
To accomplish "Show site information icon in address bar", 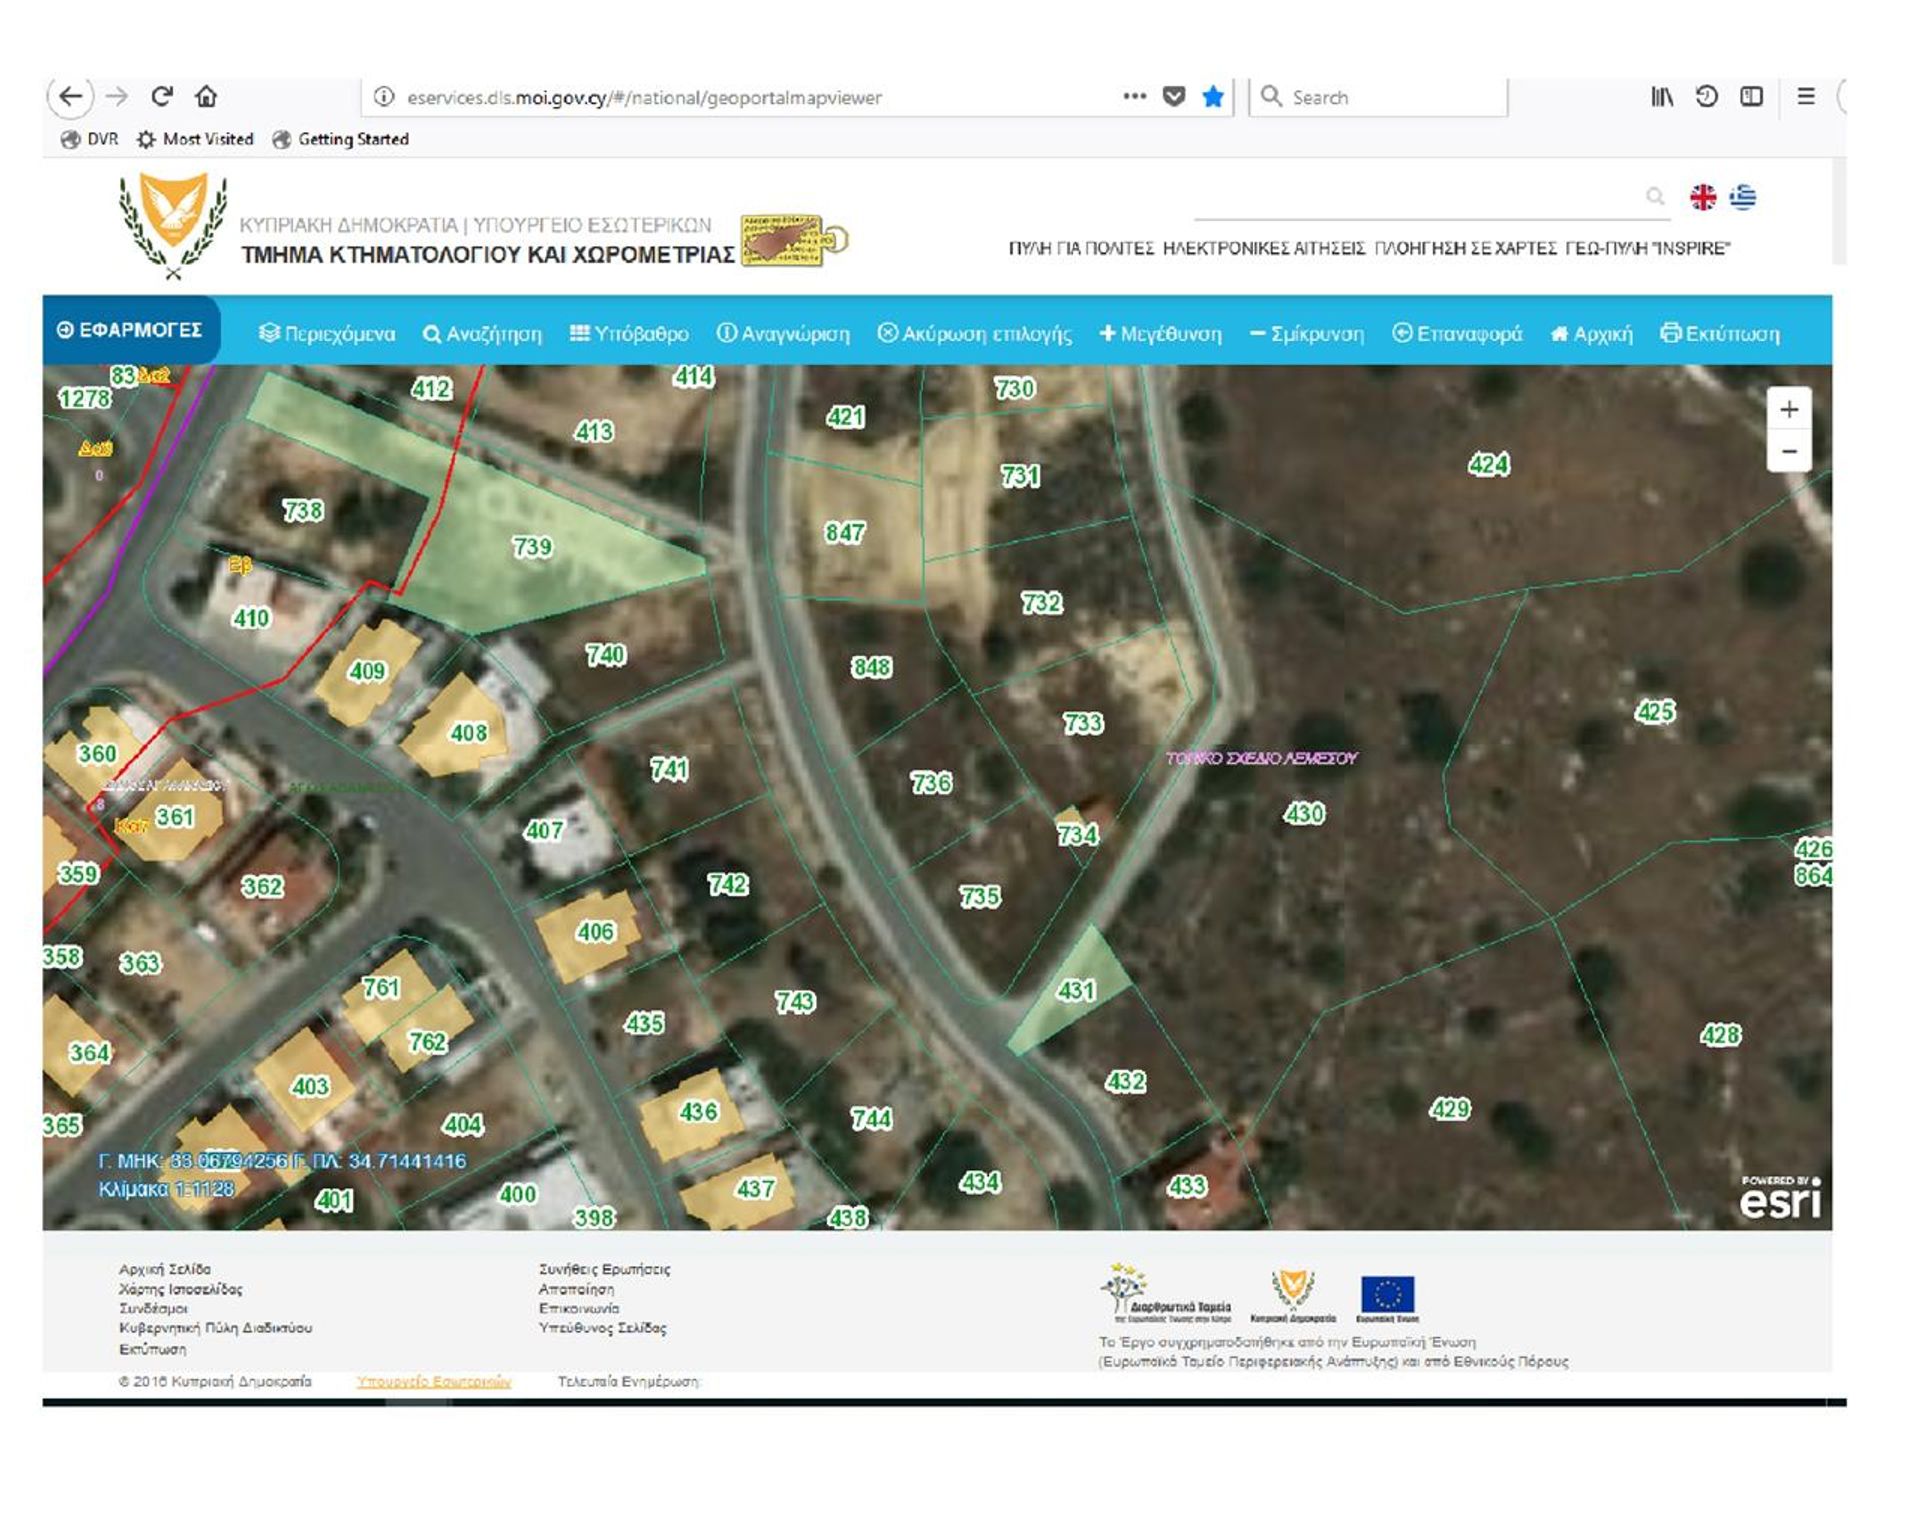I will (383, 97).
